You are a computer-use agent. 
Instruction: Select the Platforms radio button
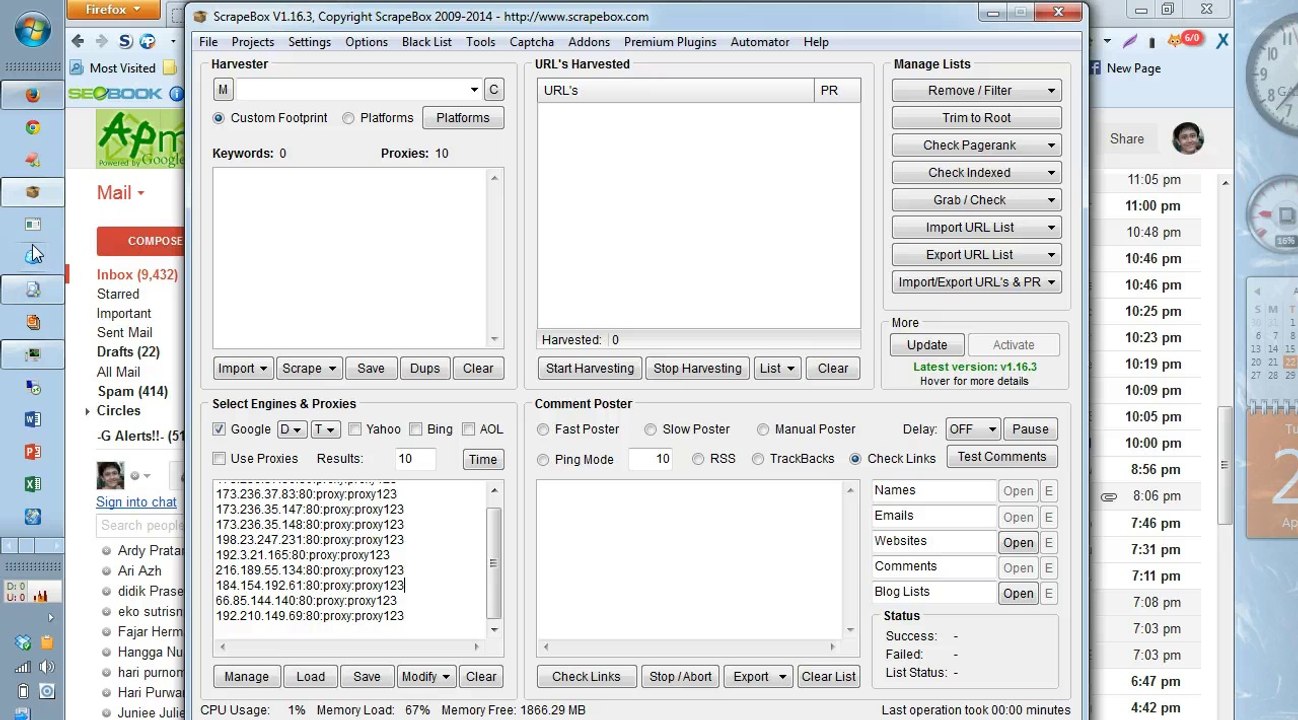(348, 118)
